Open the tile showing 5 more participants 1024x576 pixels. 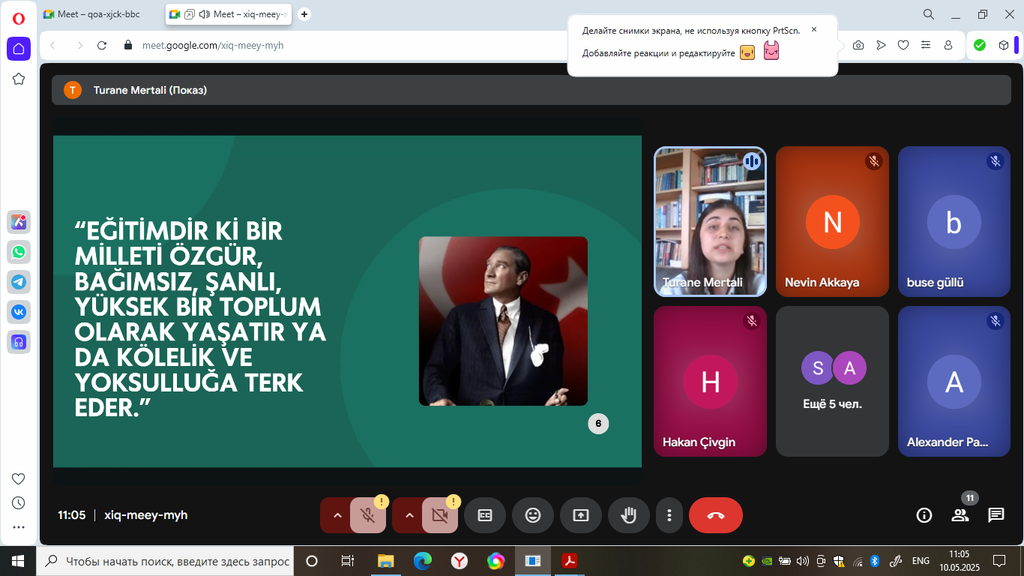(832, 381)
